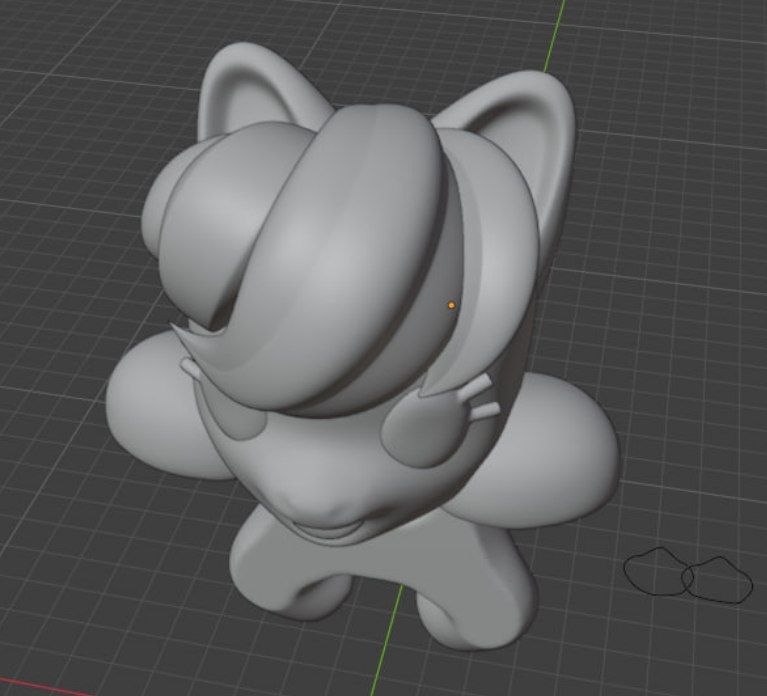Click the left brush cursor outline circle
767x696 pixels.
pyautogui.click(x=659, y=571)
